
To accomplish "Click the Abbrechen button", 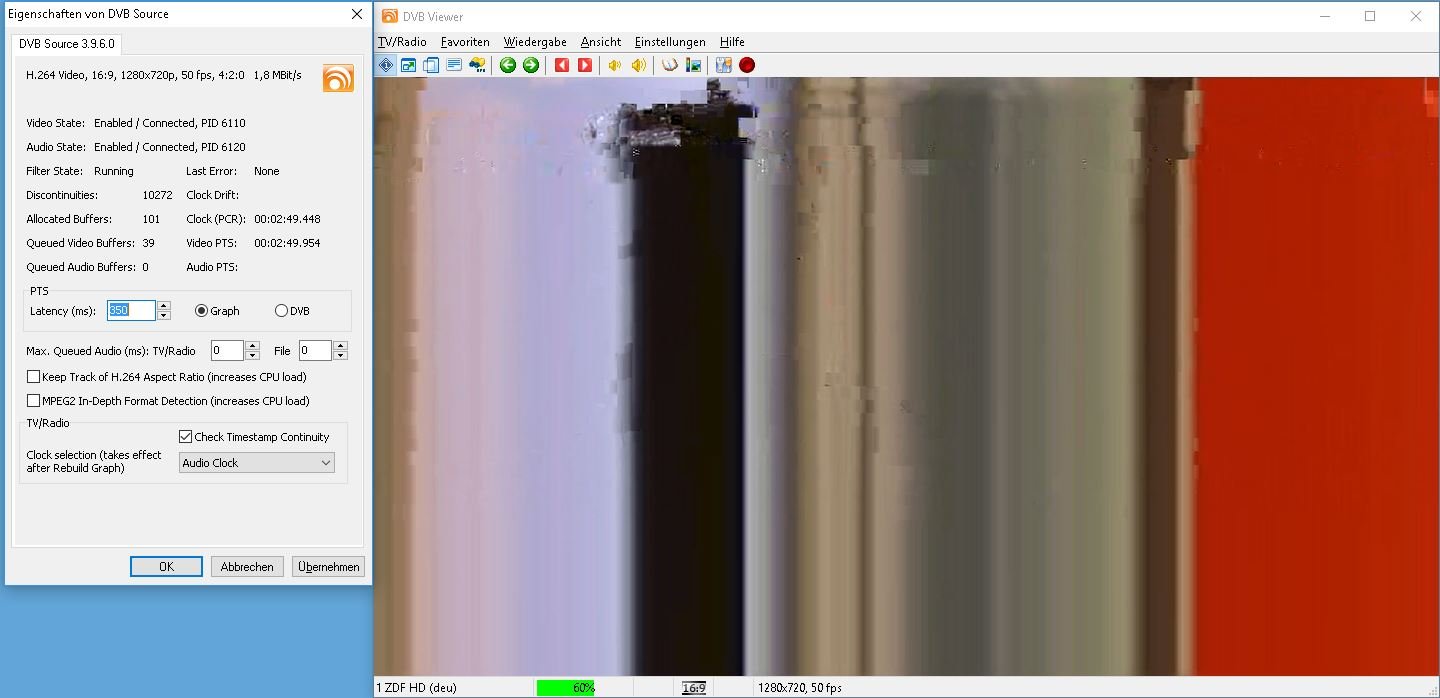I will [x=247, y=567].
